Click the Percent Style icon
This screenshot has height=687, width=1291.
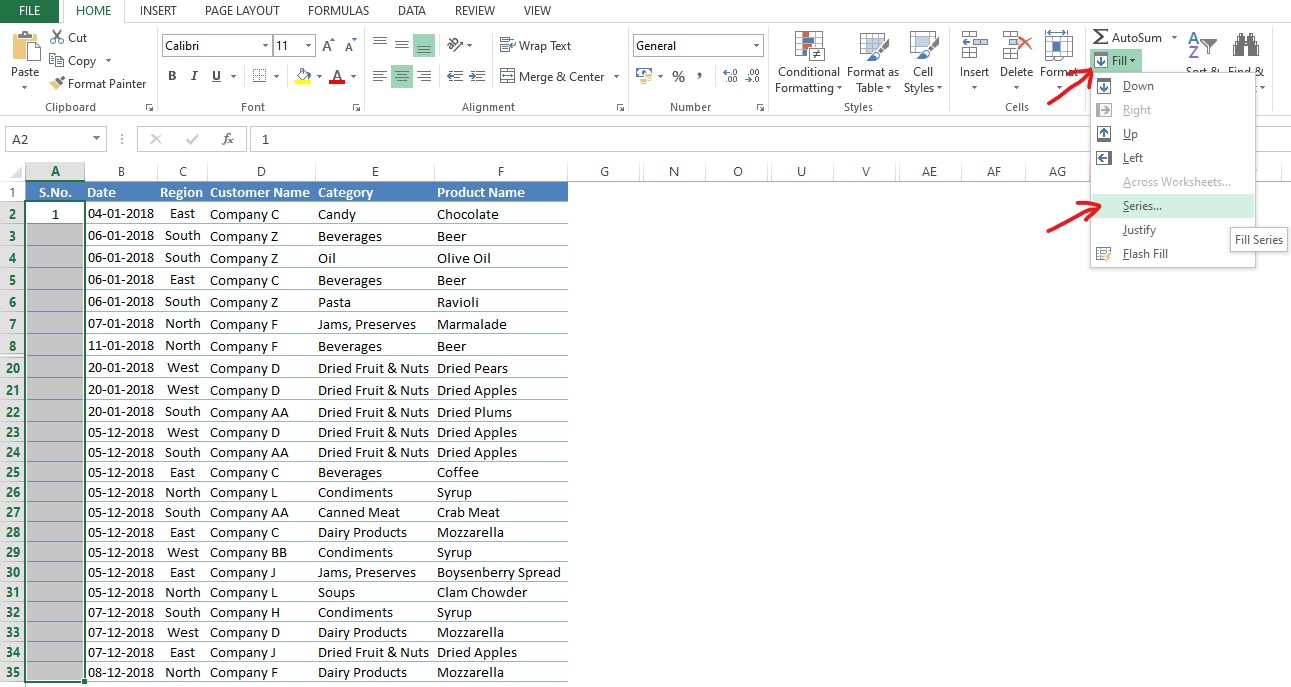click(678, 74)
